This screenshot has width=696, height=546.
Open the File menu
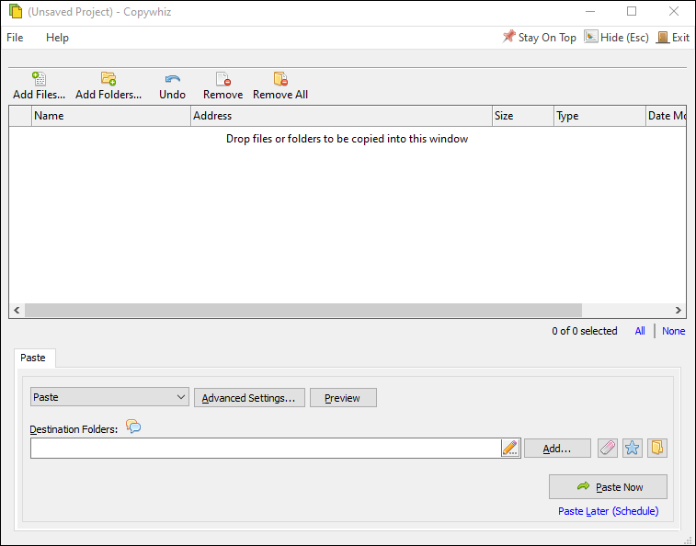click(15, 38)
